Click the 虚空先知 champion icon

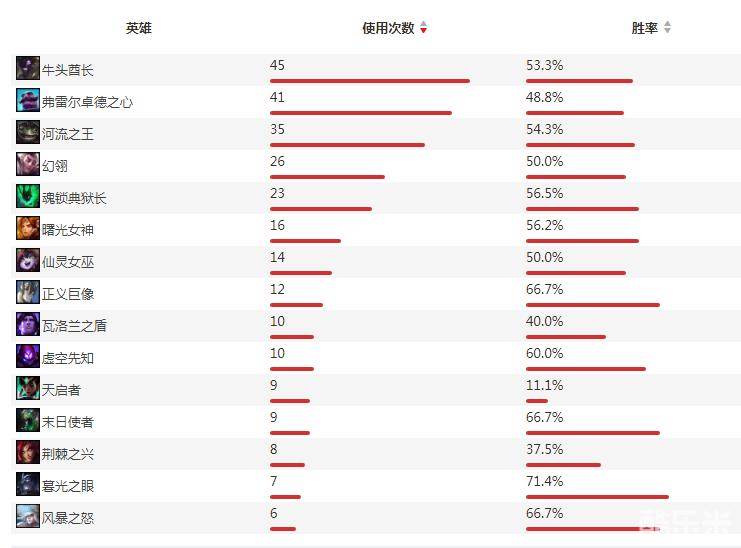point(28,357)
